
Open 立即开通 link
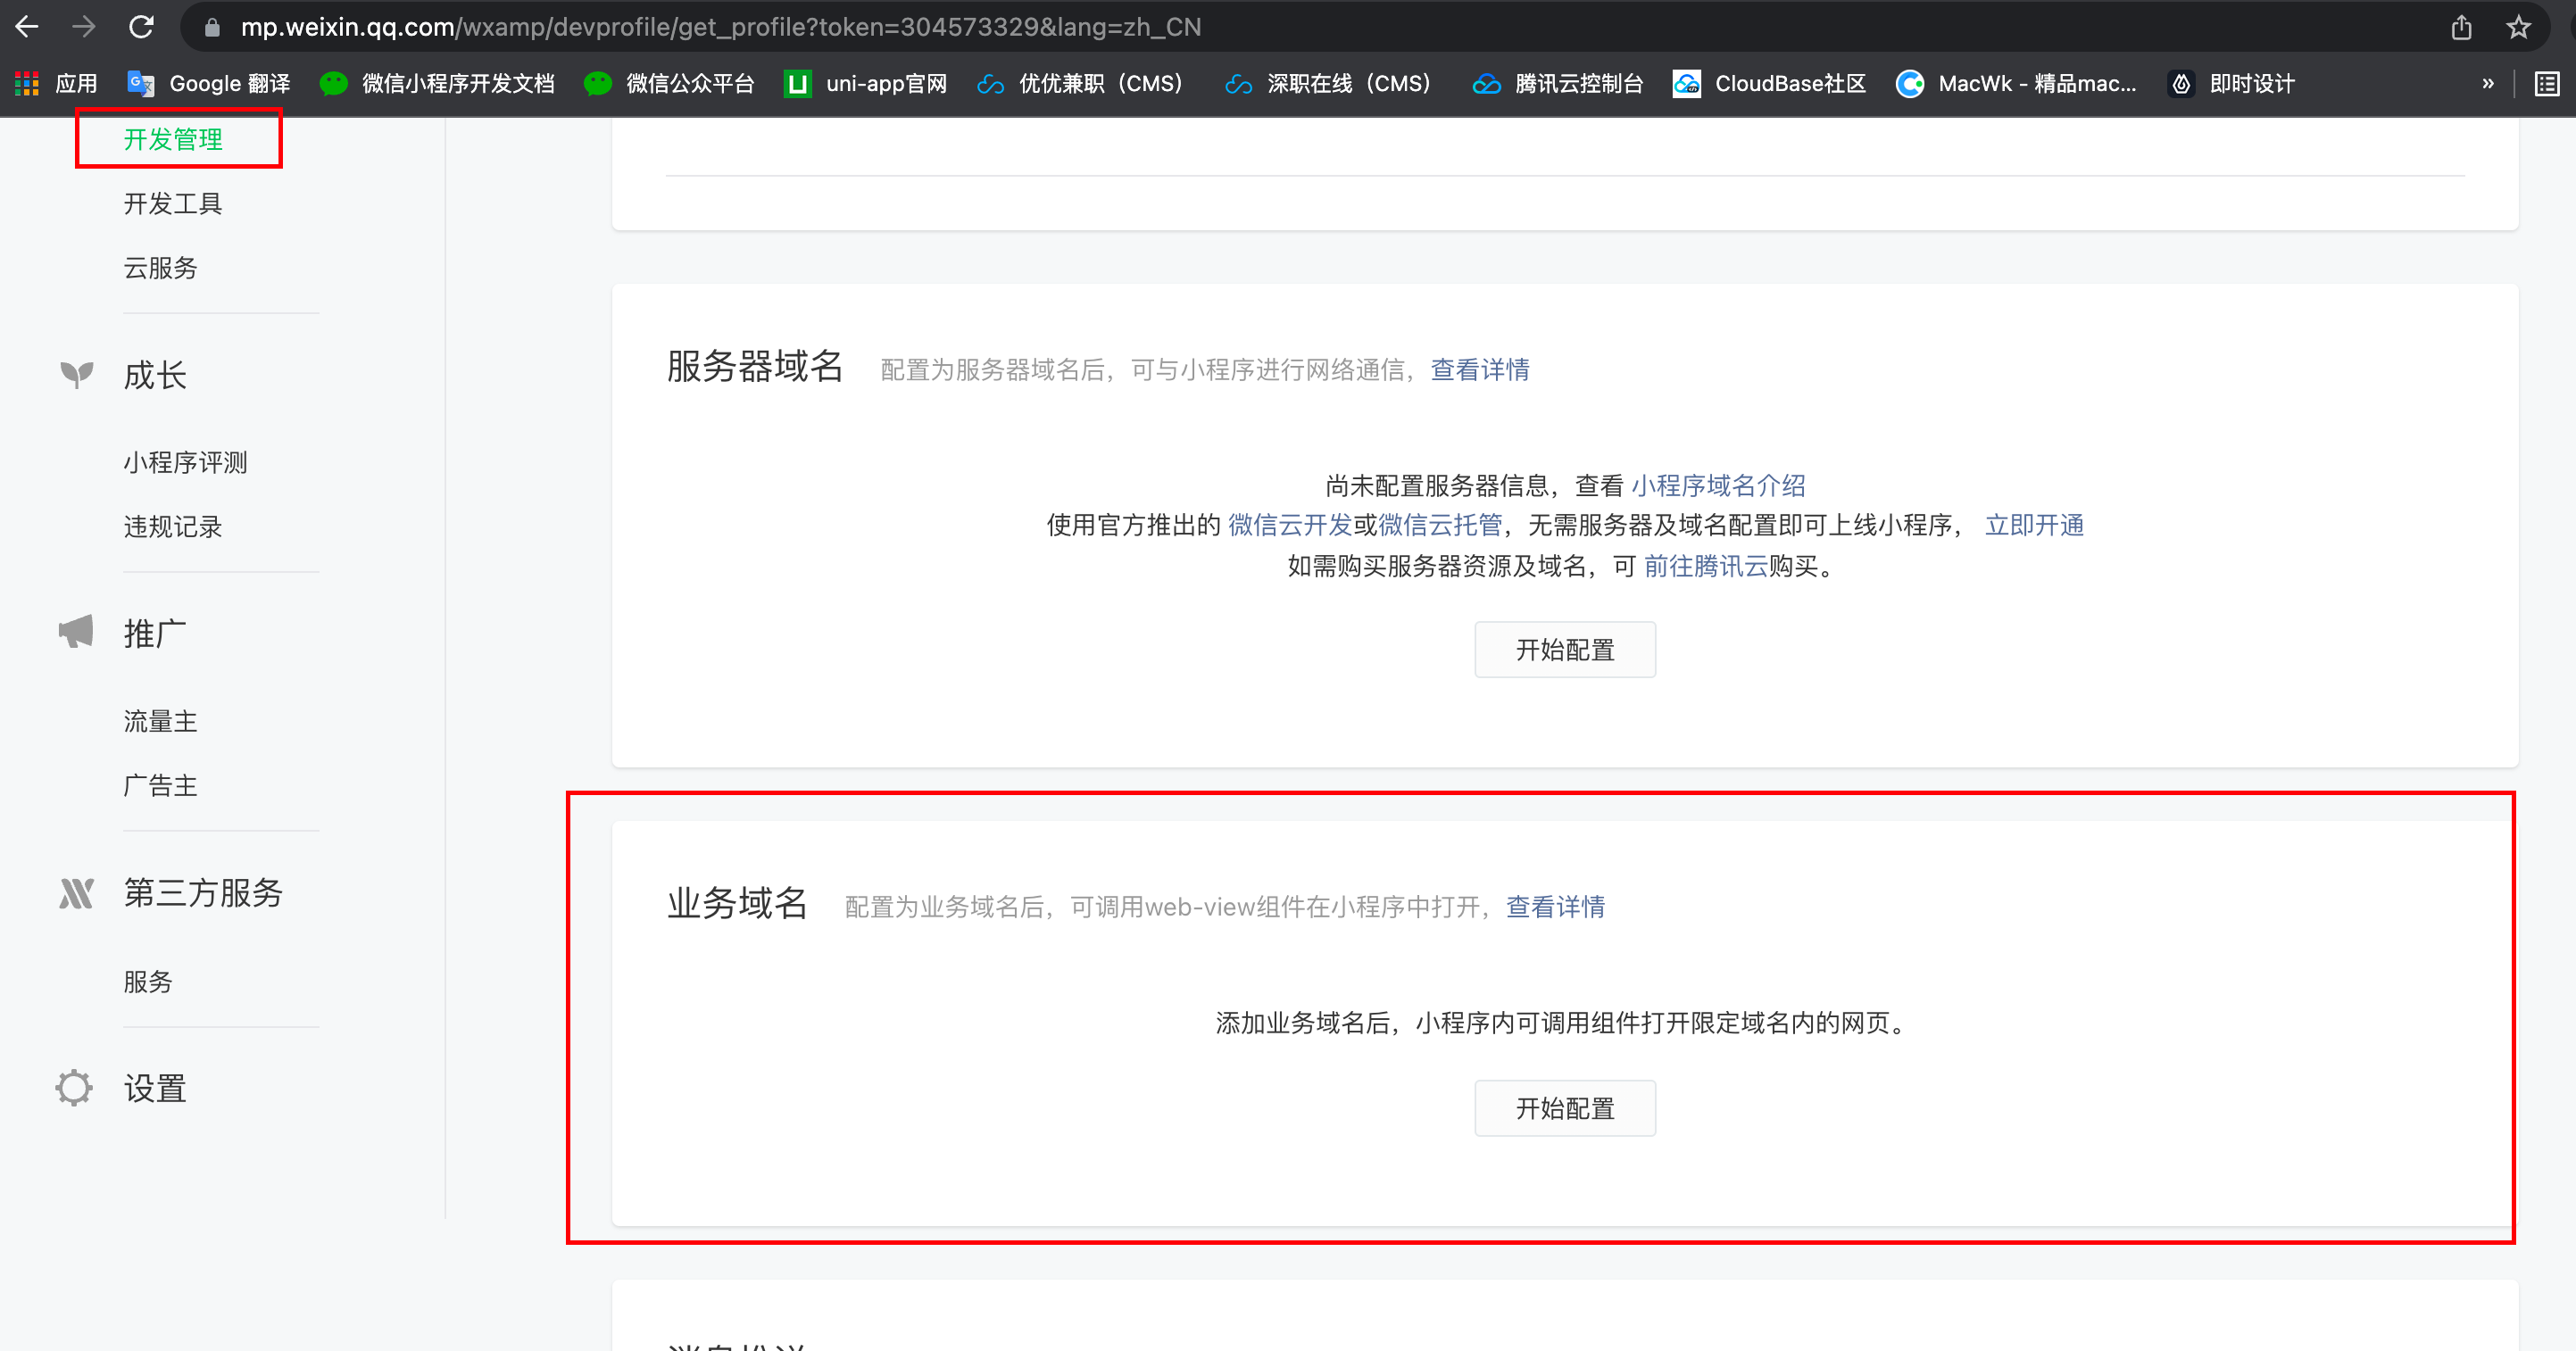pos(2034,525)
